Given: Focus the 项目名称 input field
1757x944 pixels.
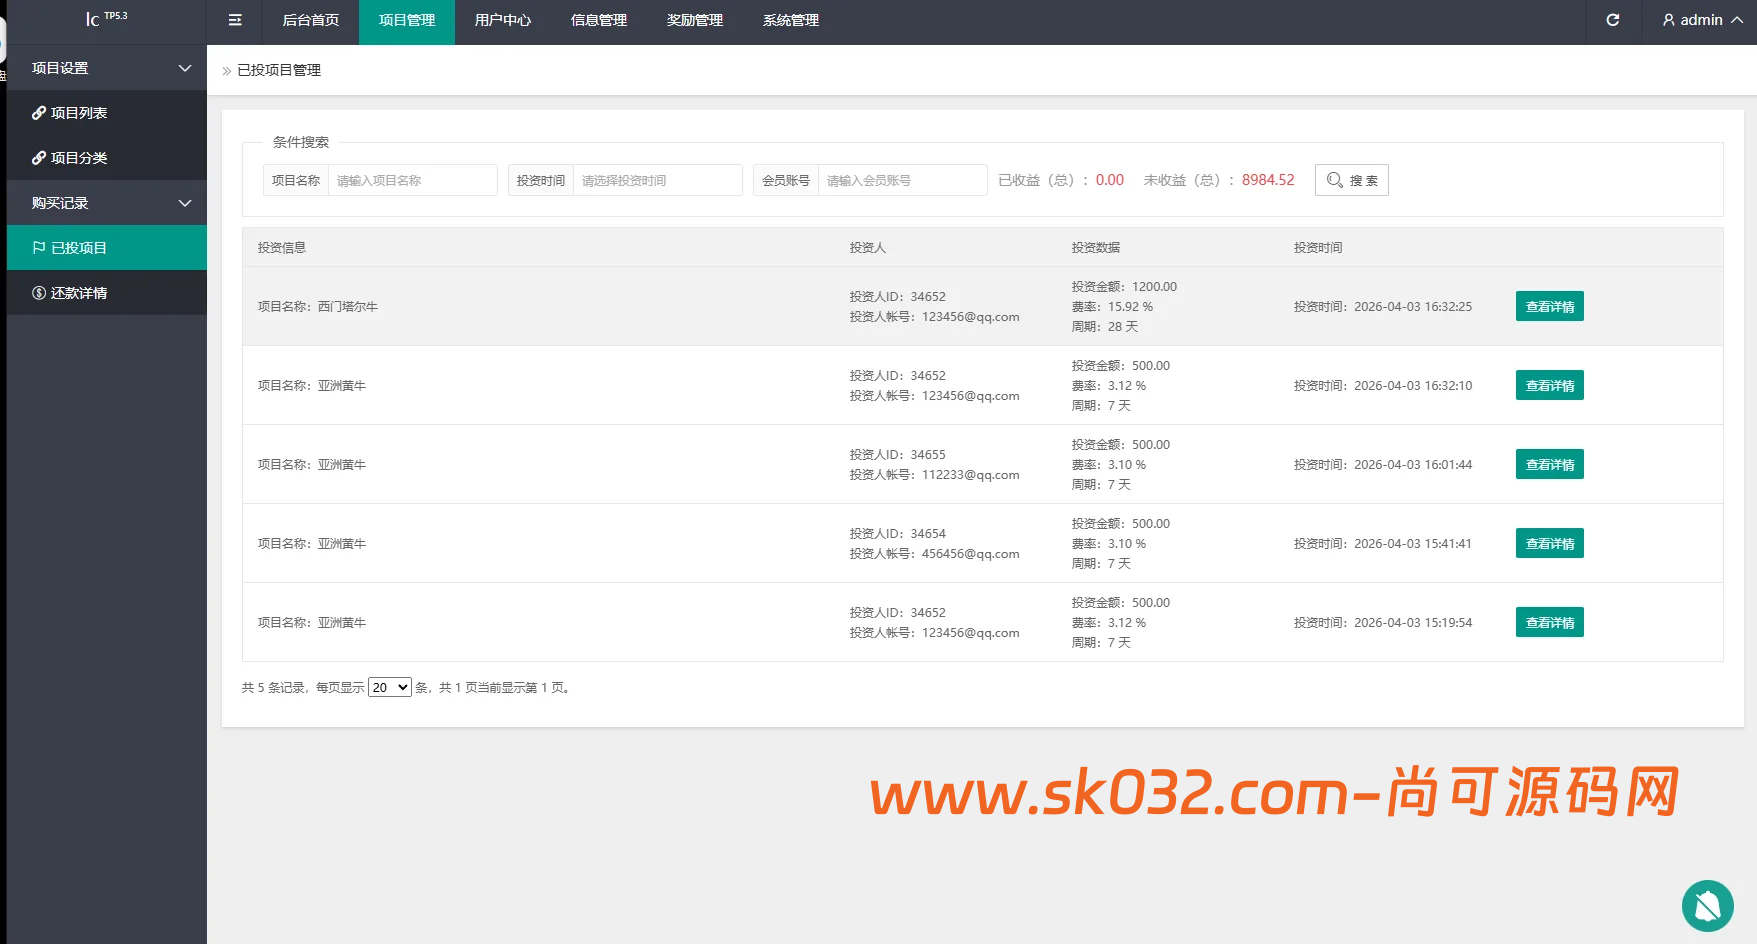Looking at the screenshot, I should (x=412, y=180).
